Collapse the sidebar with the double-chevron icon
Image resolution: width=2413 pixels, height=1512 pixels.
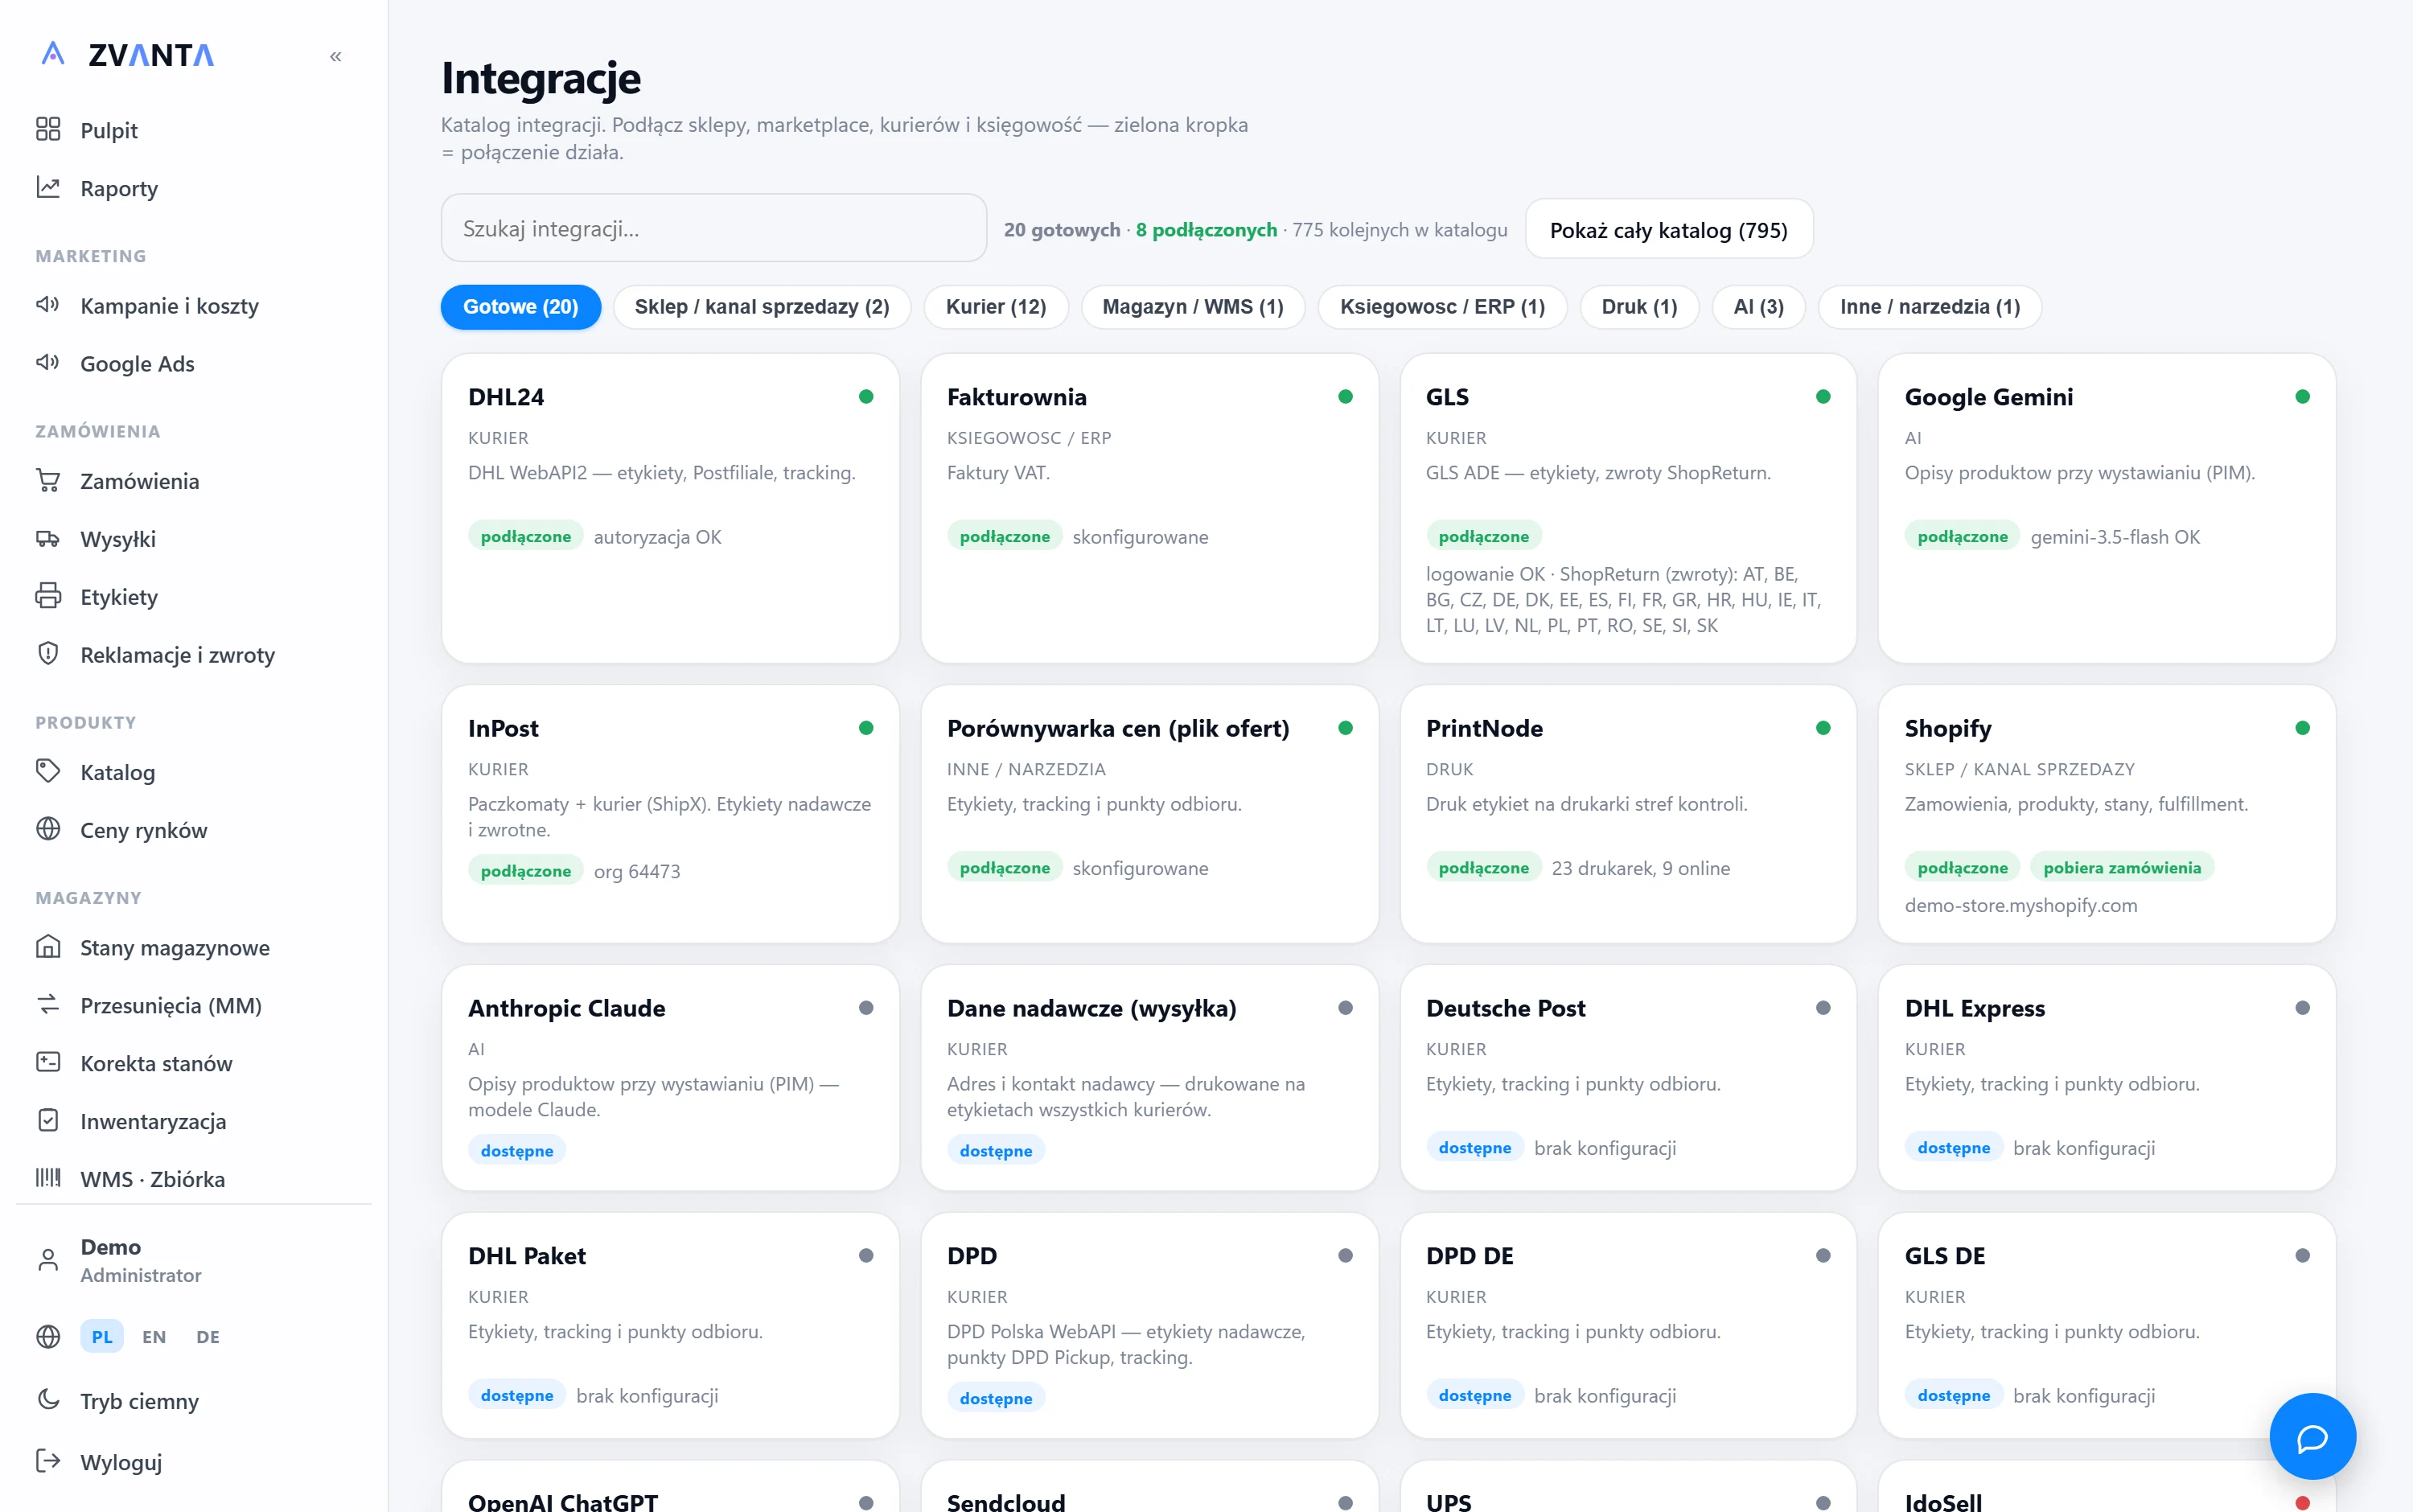pos(336,57)
